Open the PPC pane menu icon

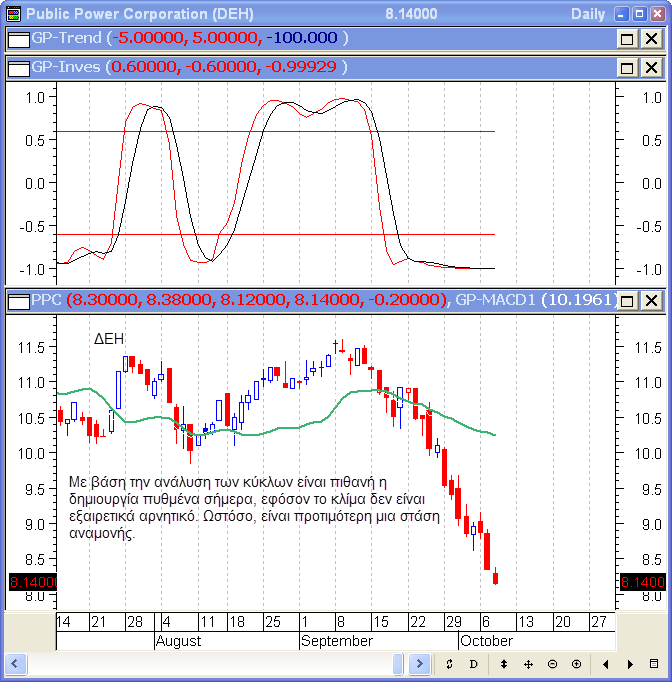coord(17,300)
